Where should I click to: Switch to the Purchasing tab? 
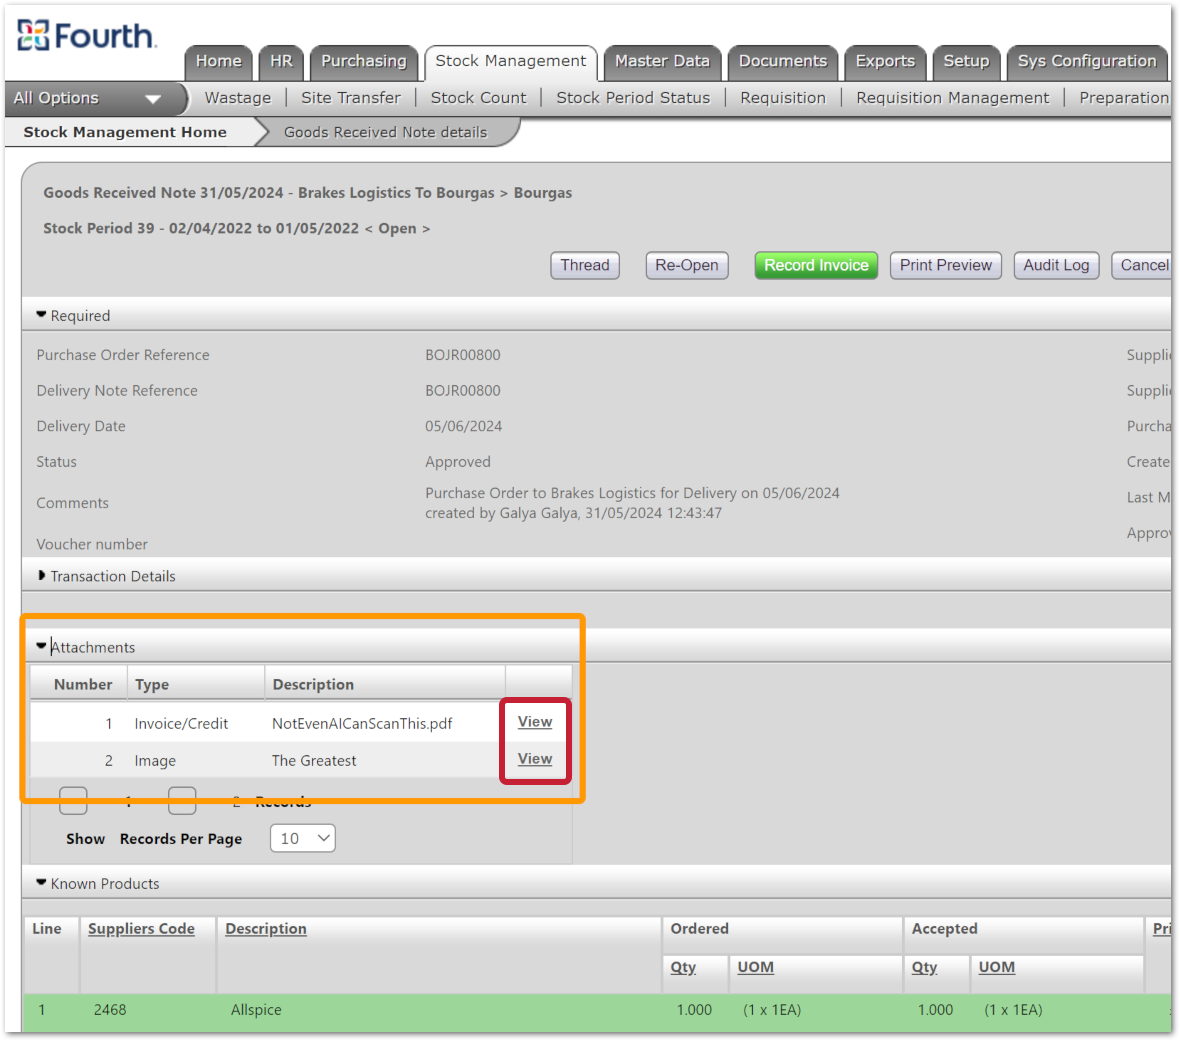click(x=363, y=61)
